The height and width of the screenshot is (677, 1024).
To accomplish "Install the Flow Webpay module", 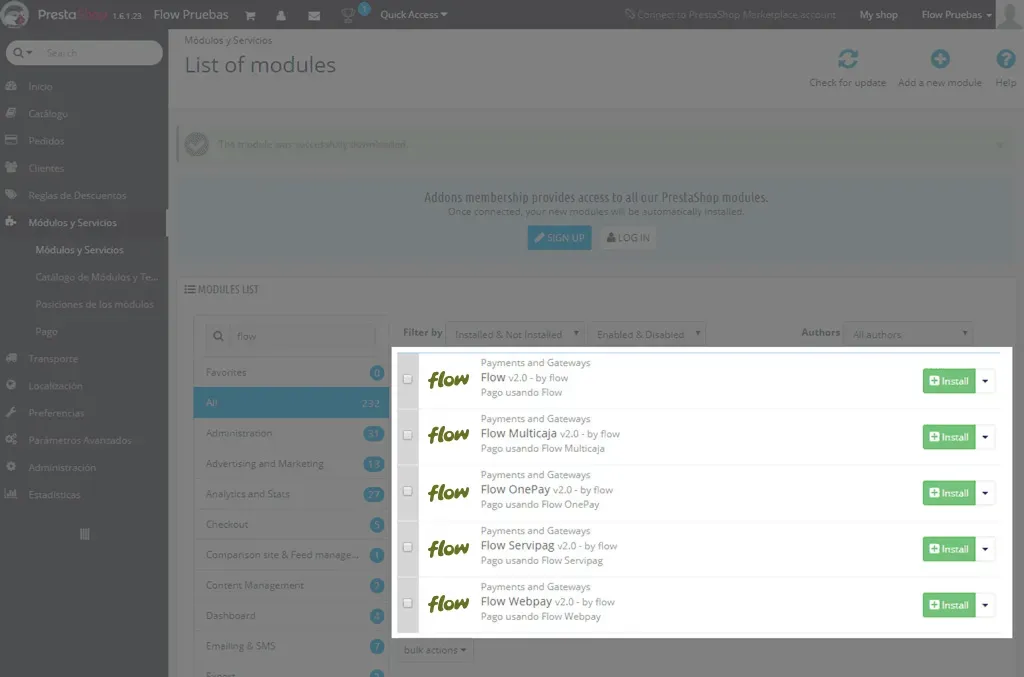I will pos(949,605).
